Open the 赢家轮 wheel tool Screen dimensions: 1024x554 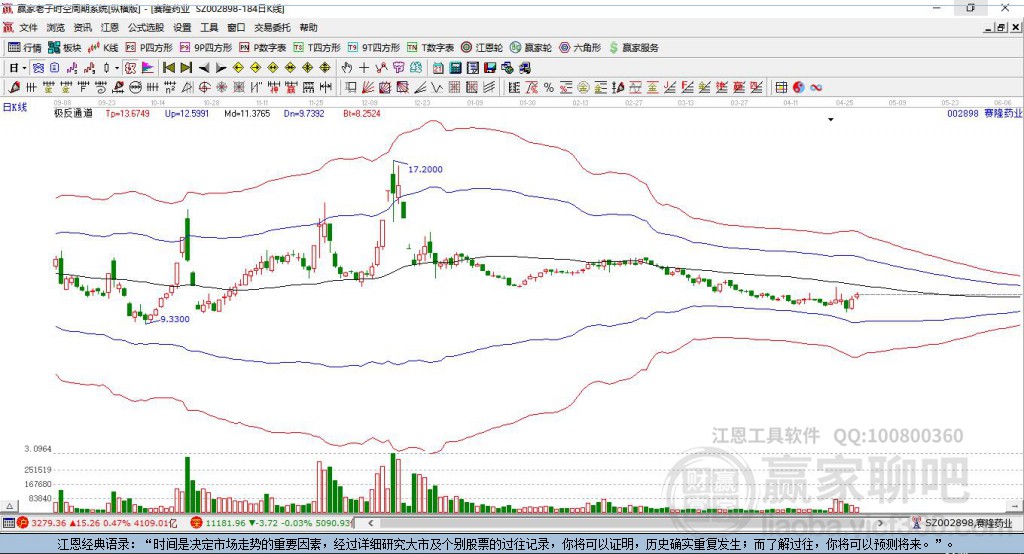click(531, 48)
